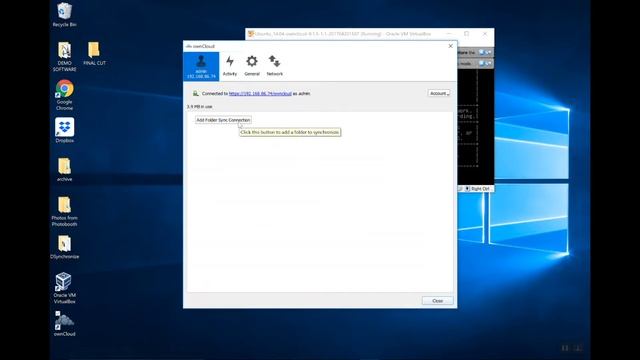Click the green connected status icon
Viewport: 640px width, 360px height.
(196, 93)
